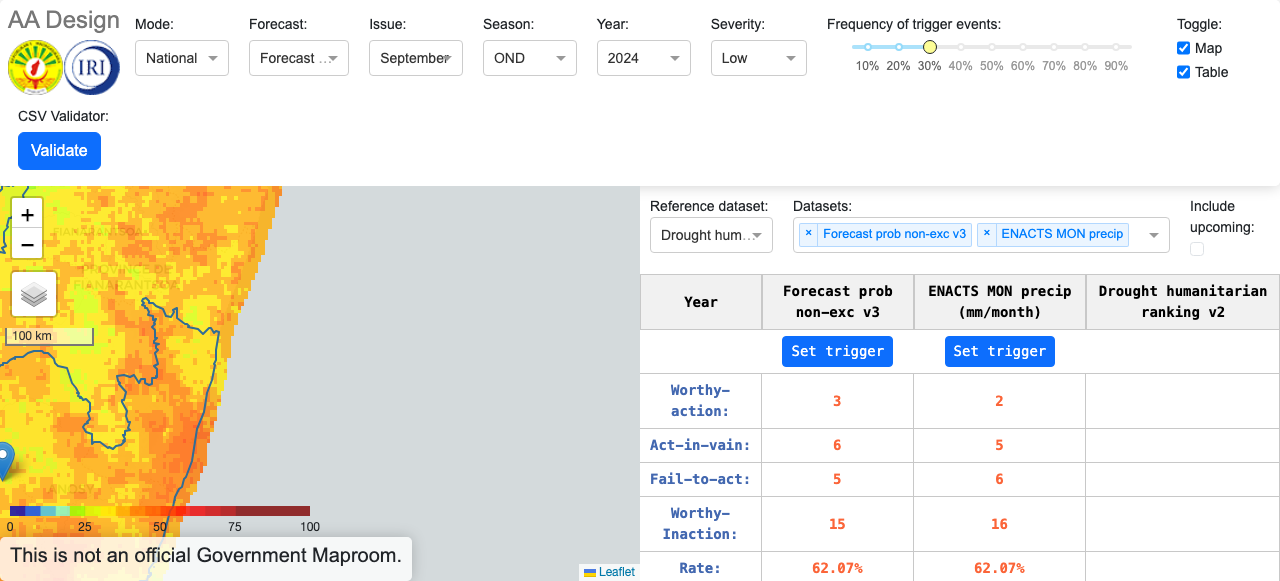Open the Severity dropdown showing Low
The height and width of the screenshot is (581, 1280).
pos(758,58)
